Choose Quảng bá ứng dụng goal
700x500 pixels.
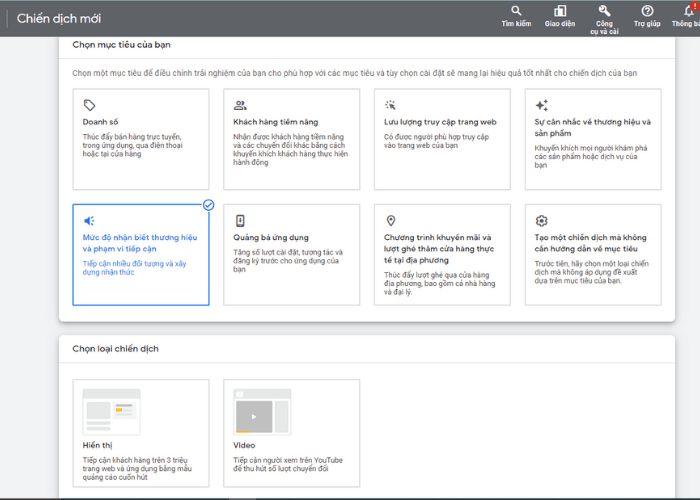292,255
